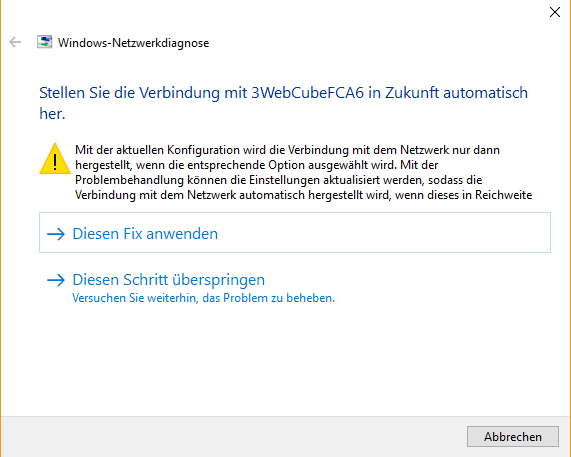Go back using the left arrow icon
The width and height of the screenshot is (571, 457).
tap(15, 42)
